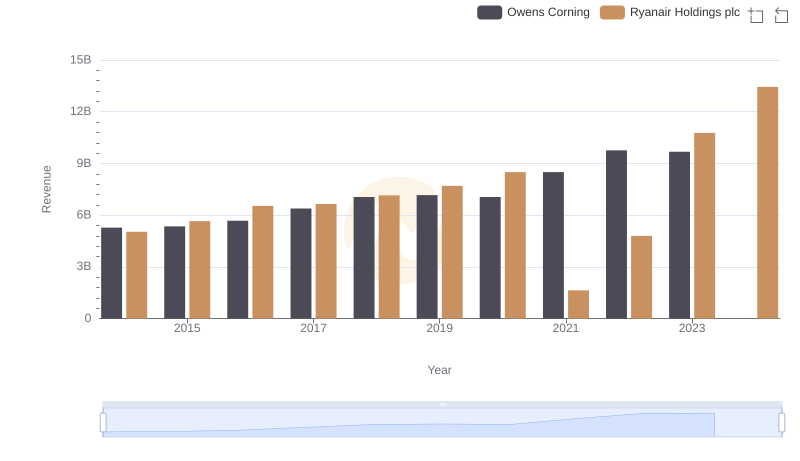Image resolution: width=800 pixels, height=461 pixels.
Task: Select the Ryanair bar between 2019 and 2021
Action: [x=515, y=245]
